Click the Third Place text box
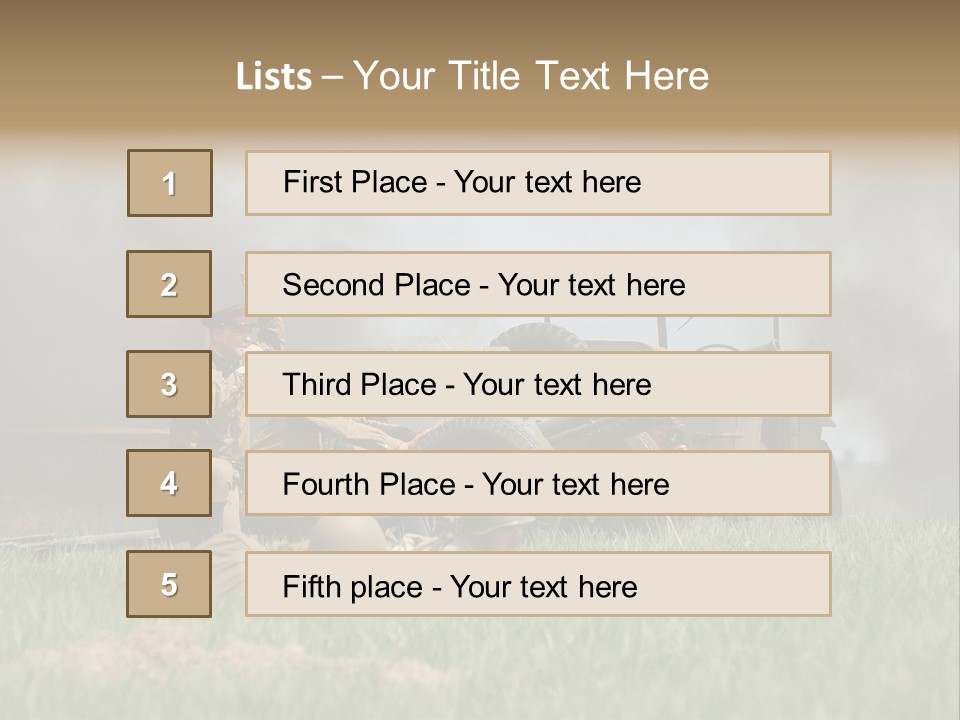This screenshot has width=960, height=720. (x=538, y=384)
